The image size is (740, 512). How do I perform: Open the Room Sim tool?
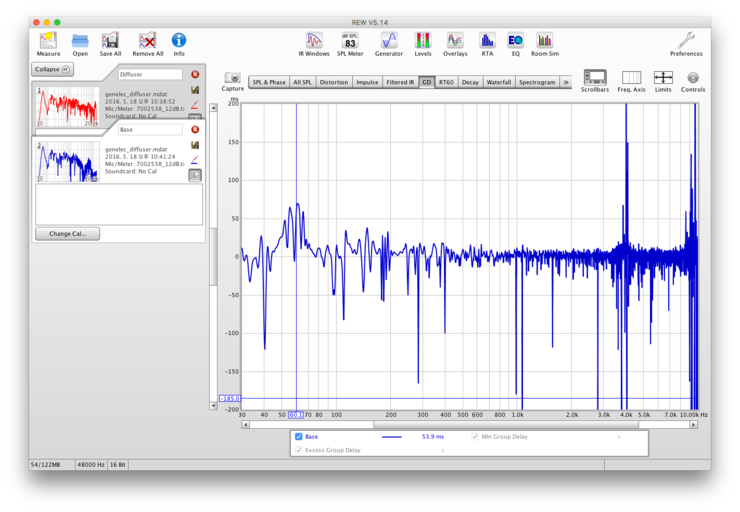[x=544, y=42]
